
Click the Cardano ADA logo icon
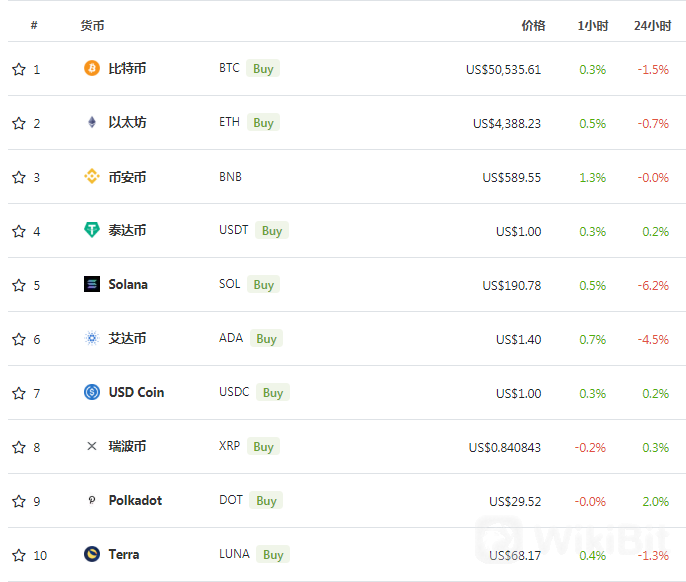92,338
